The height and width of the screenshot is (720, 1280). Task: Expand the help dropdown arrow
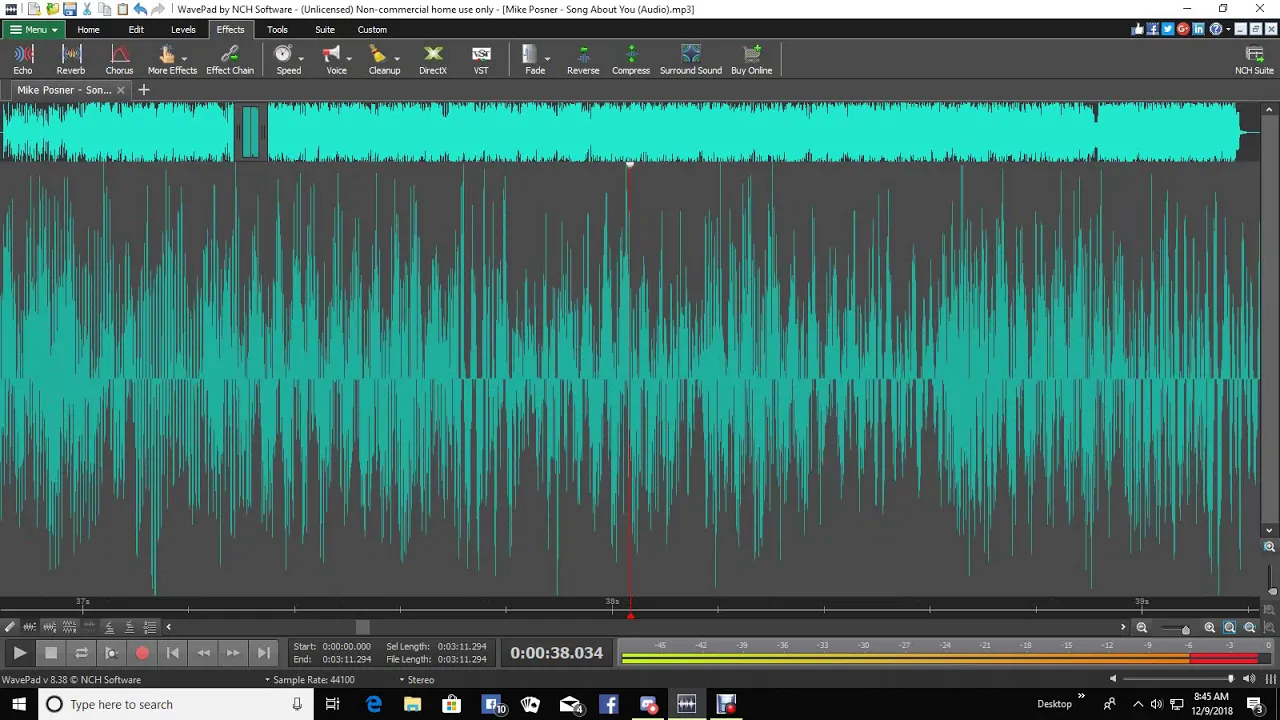coord(1227,30)
